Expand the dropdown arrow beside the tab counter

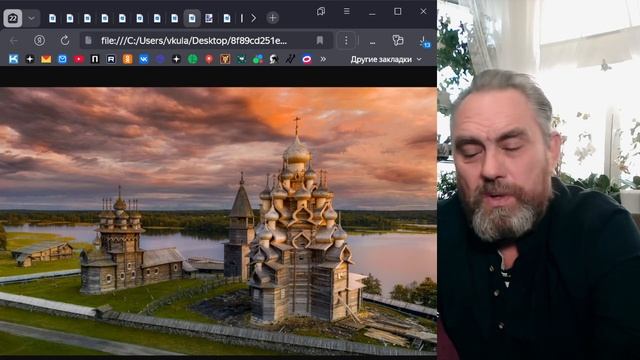(x=31, y=18)
